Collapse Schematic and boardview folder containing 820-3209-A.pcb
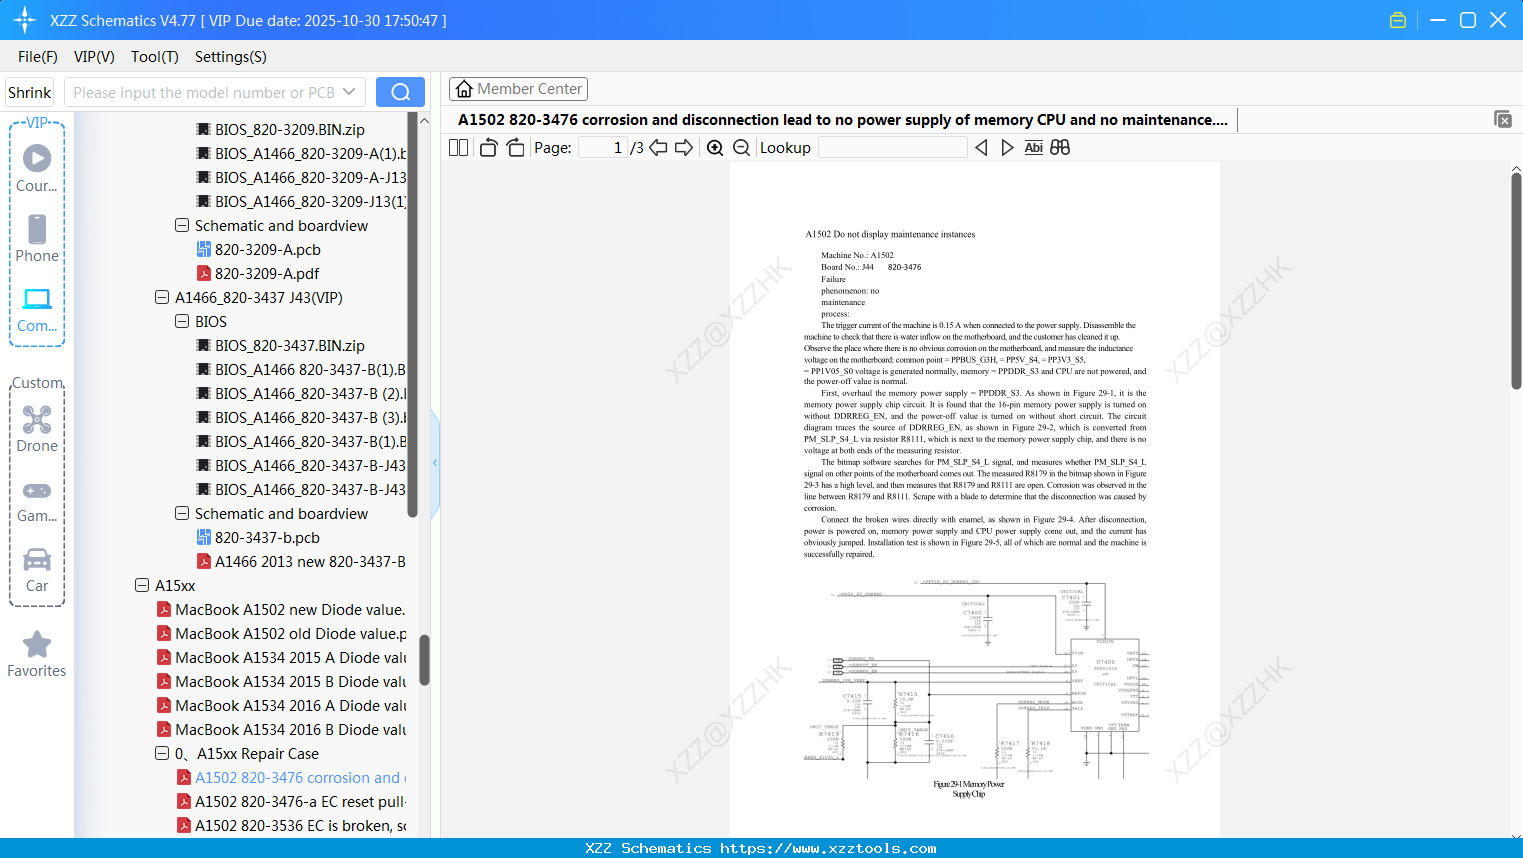The height and width of the screenshot is (858, 1523). click(x=182, y=226)
